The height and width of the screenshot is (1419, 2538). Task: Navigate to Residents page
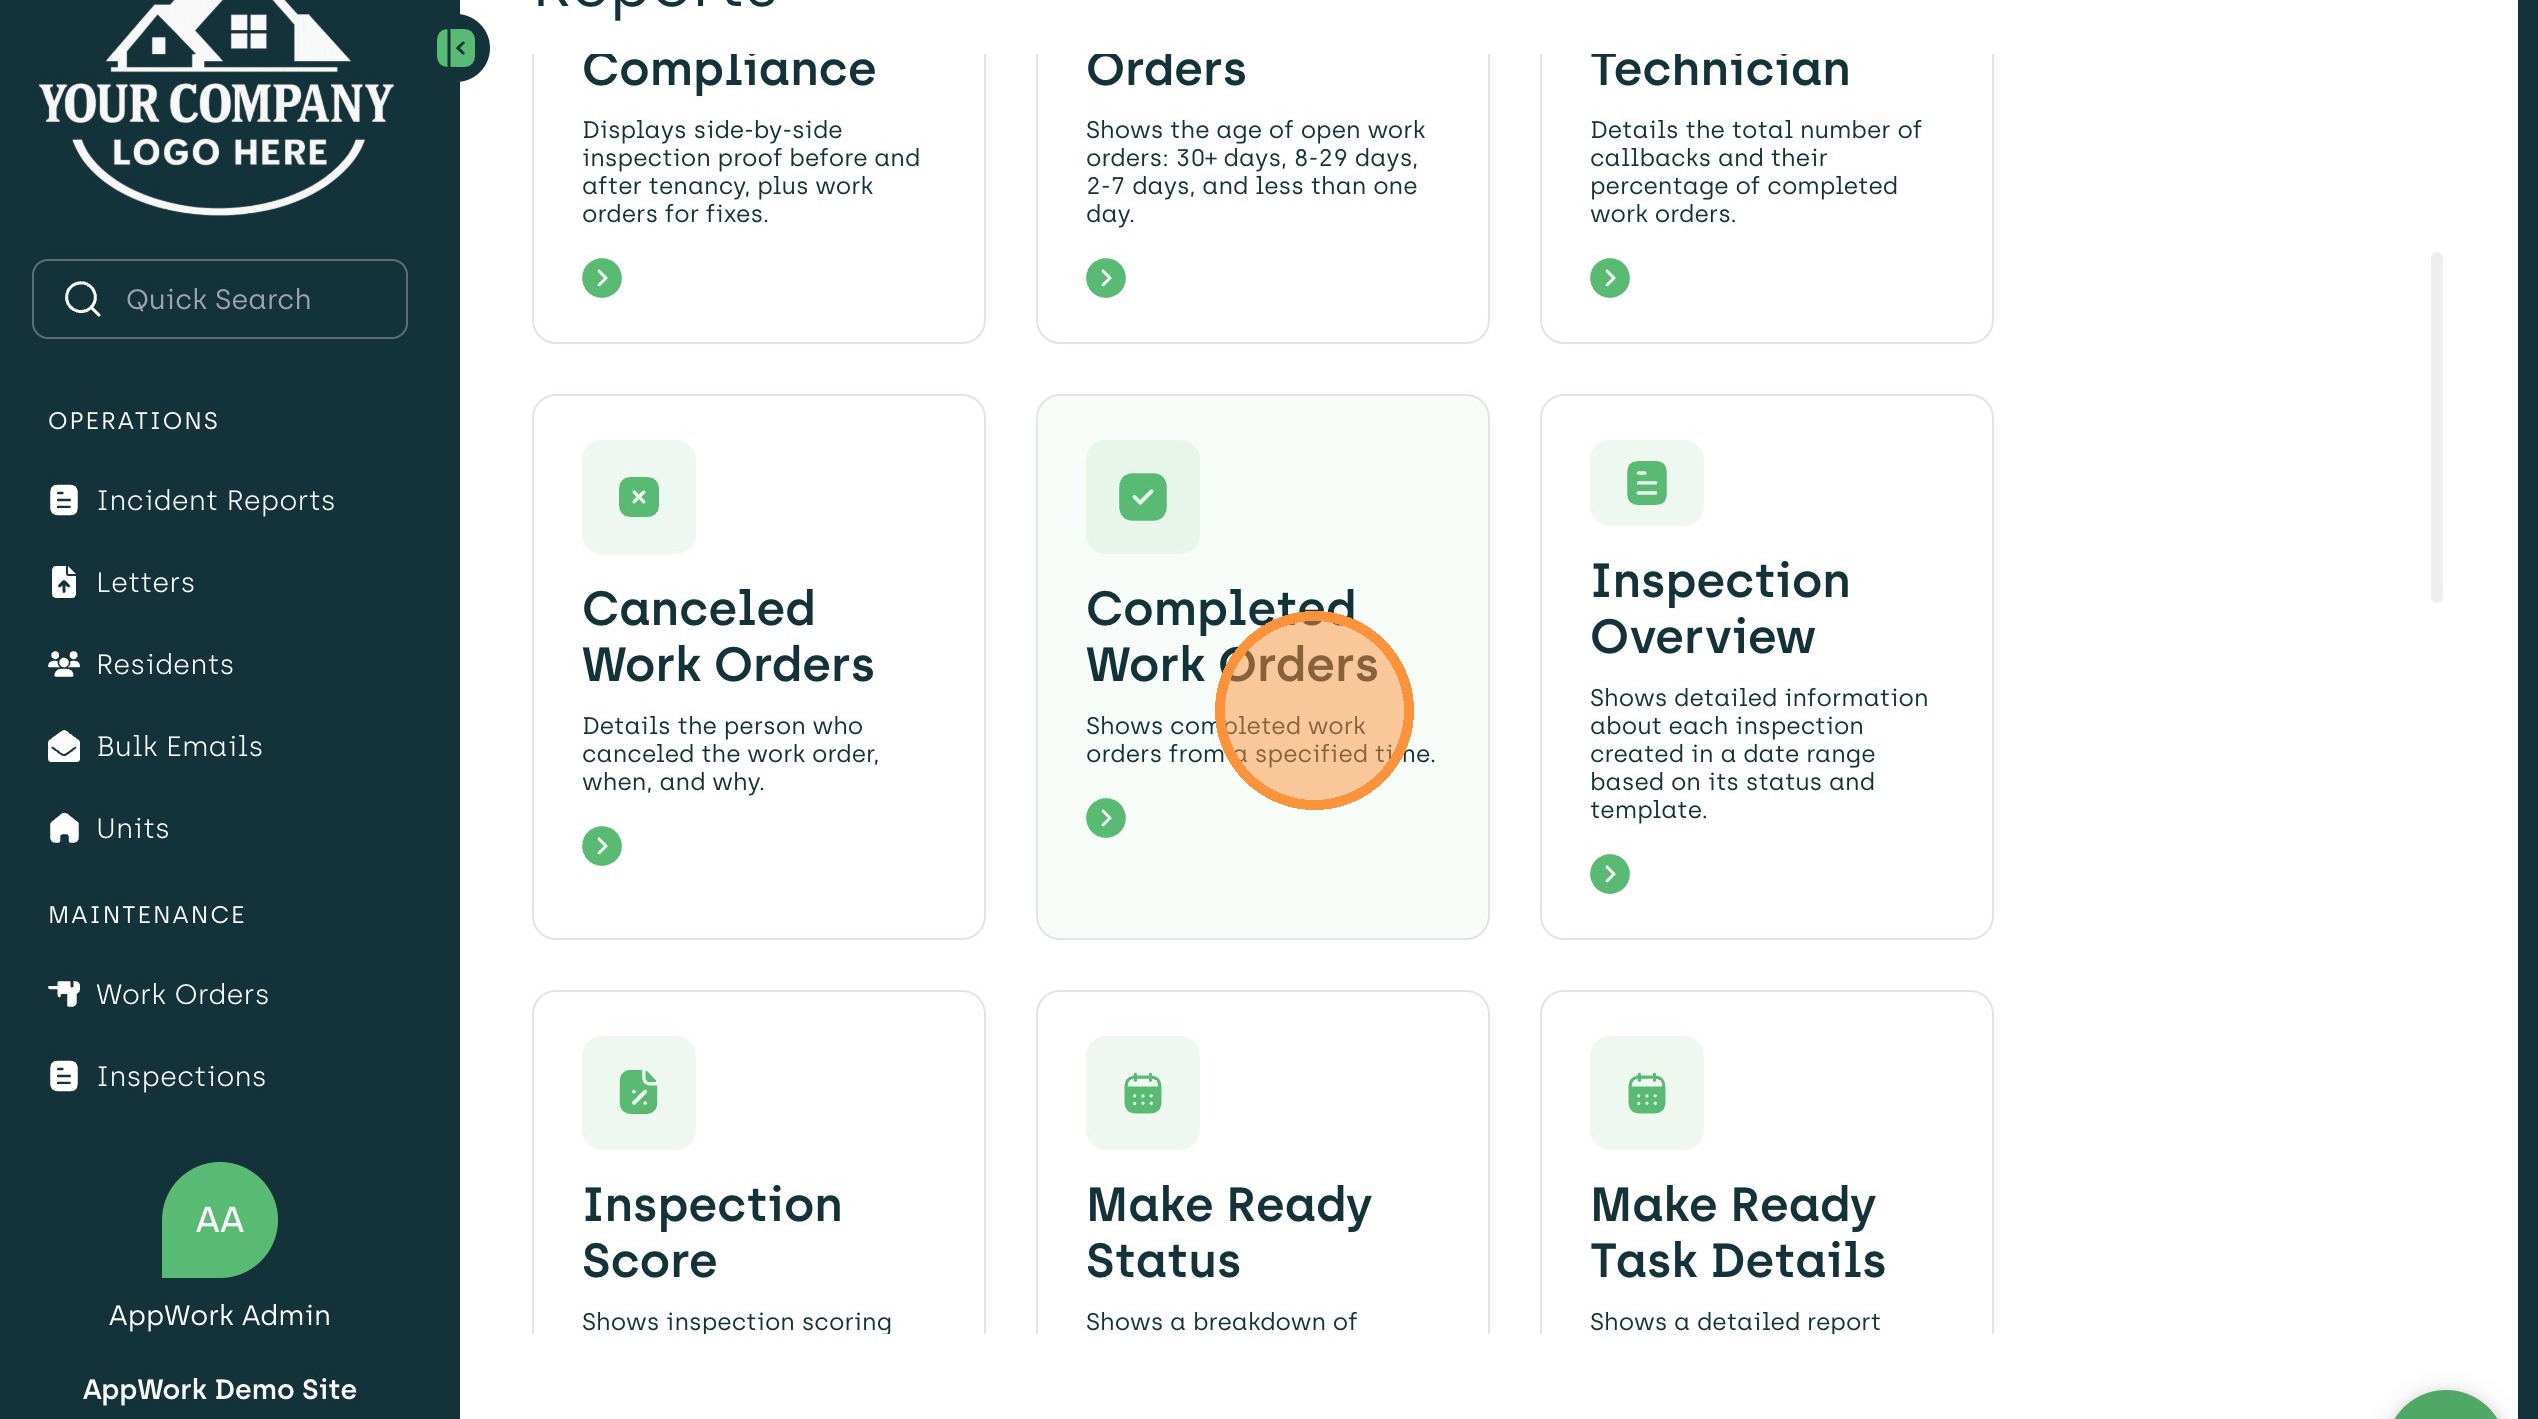pos(164,664)
